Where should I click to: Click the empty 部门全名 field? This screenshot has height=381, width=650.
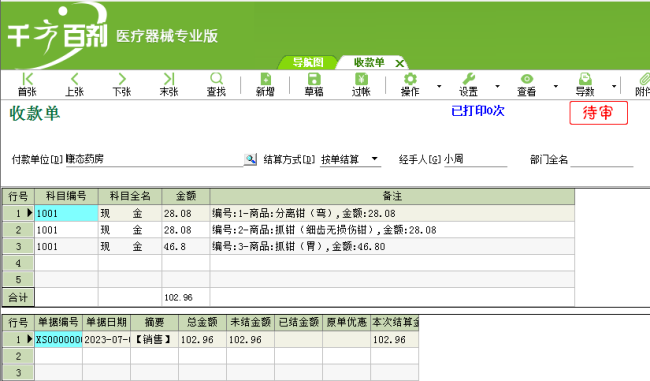point(601,159)
